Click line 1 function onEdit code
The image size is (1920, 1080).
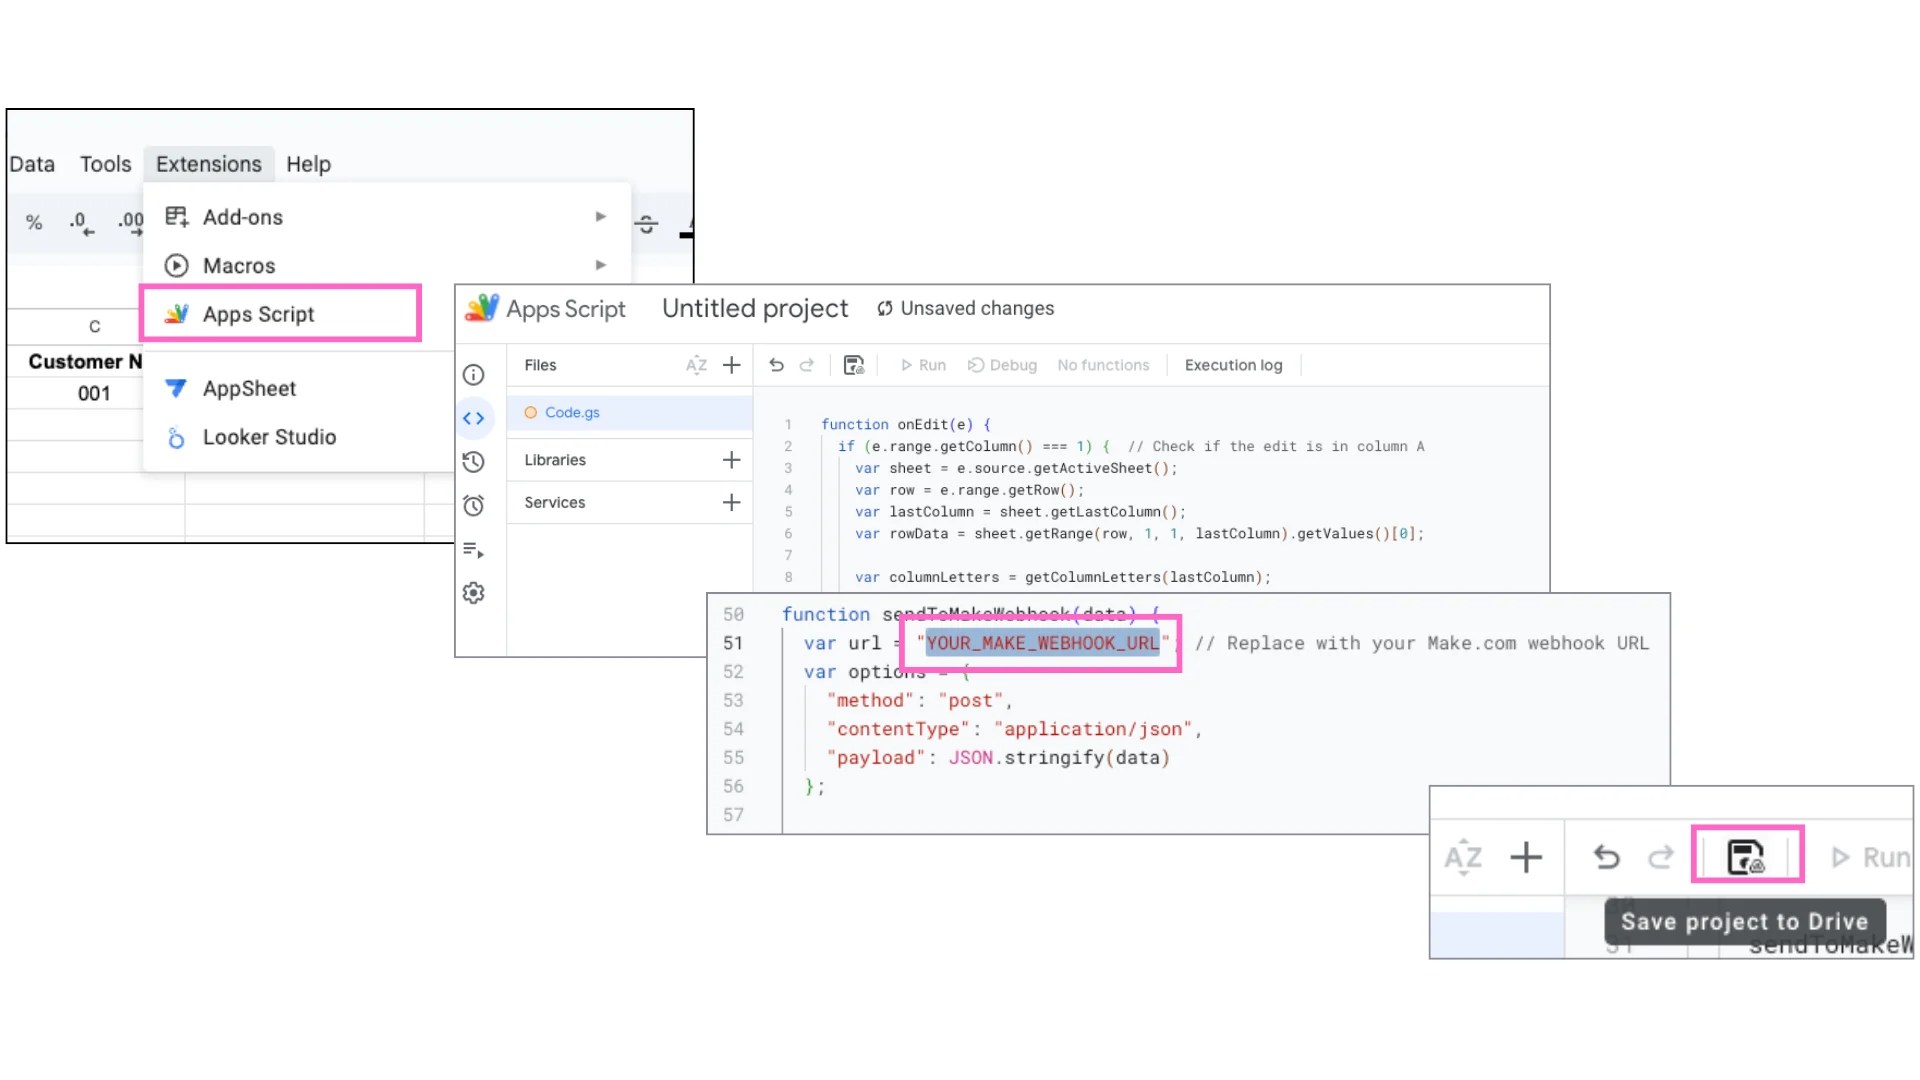[x=905, y=424]
